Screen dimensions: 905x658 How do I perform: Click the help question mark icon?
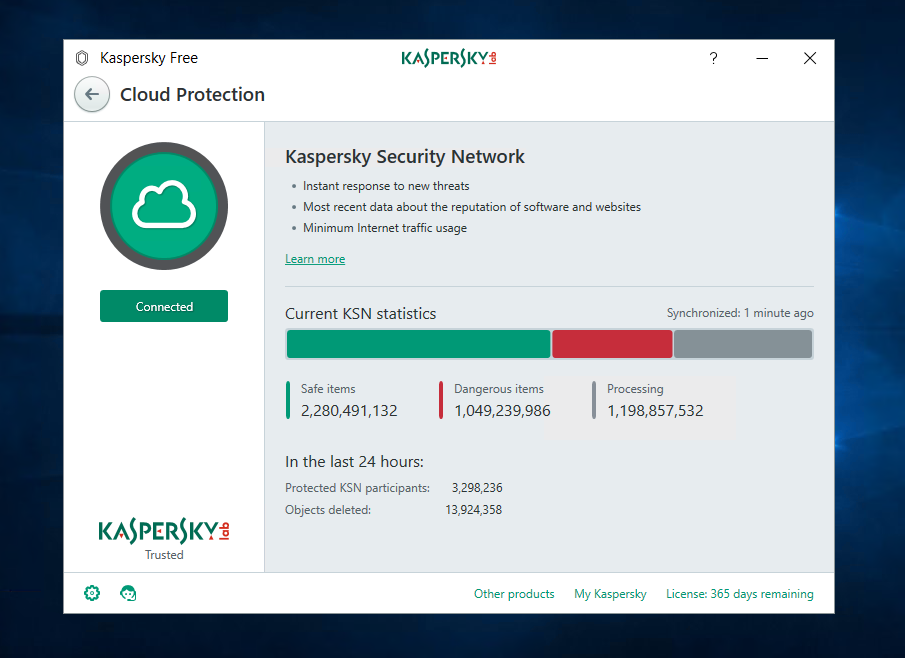pyautogui.click(x=713, y=58)
